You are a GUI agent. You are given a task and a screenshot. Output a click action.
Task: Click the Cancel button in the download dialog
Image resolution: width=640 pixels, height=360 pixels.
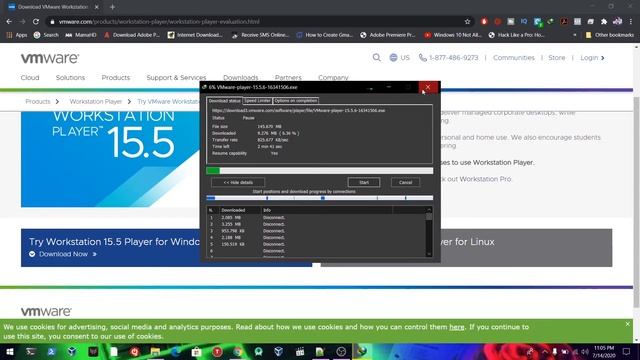[x=405, y=182]
